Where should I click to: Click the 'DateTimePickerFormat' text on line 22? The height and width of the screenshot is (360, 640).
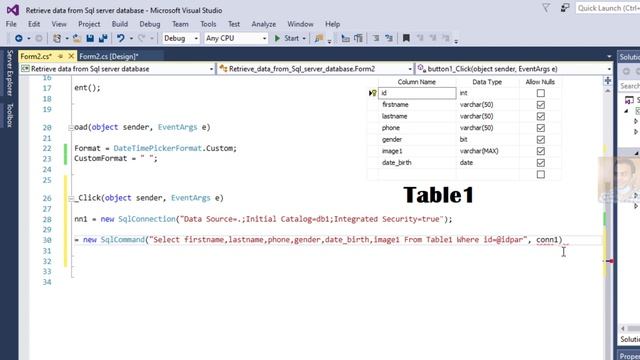click(158, 149)
